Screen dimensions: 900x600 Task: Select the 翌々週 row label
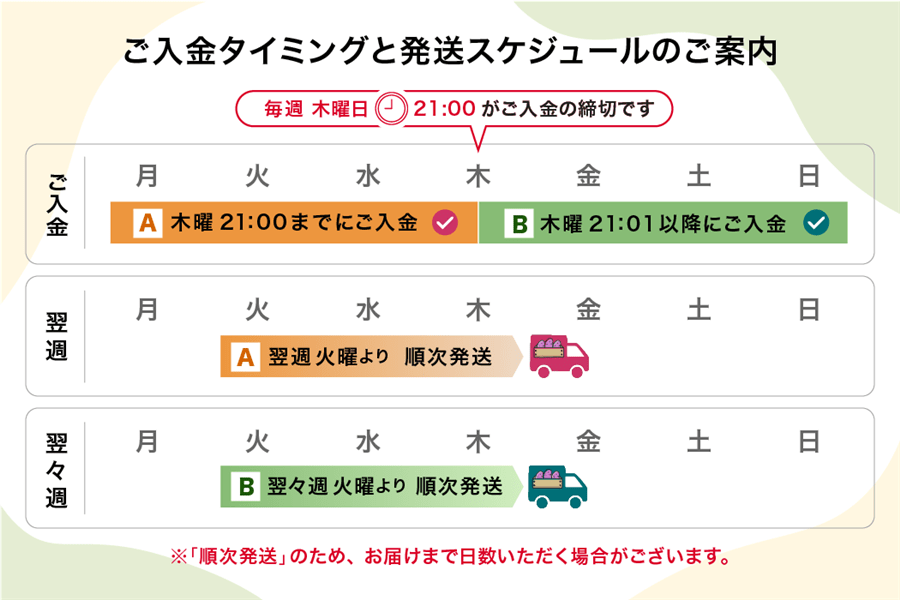[x=56, y=468]
